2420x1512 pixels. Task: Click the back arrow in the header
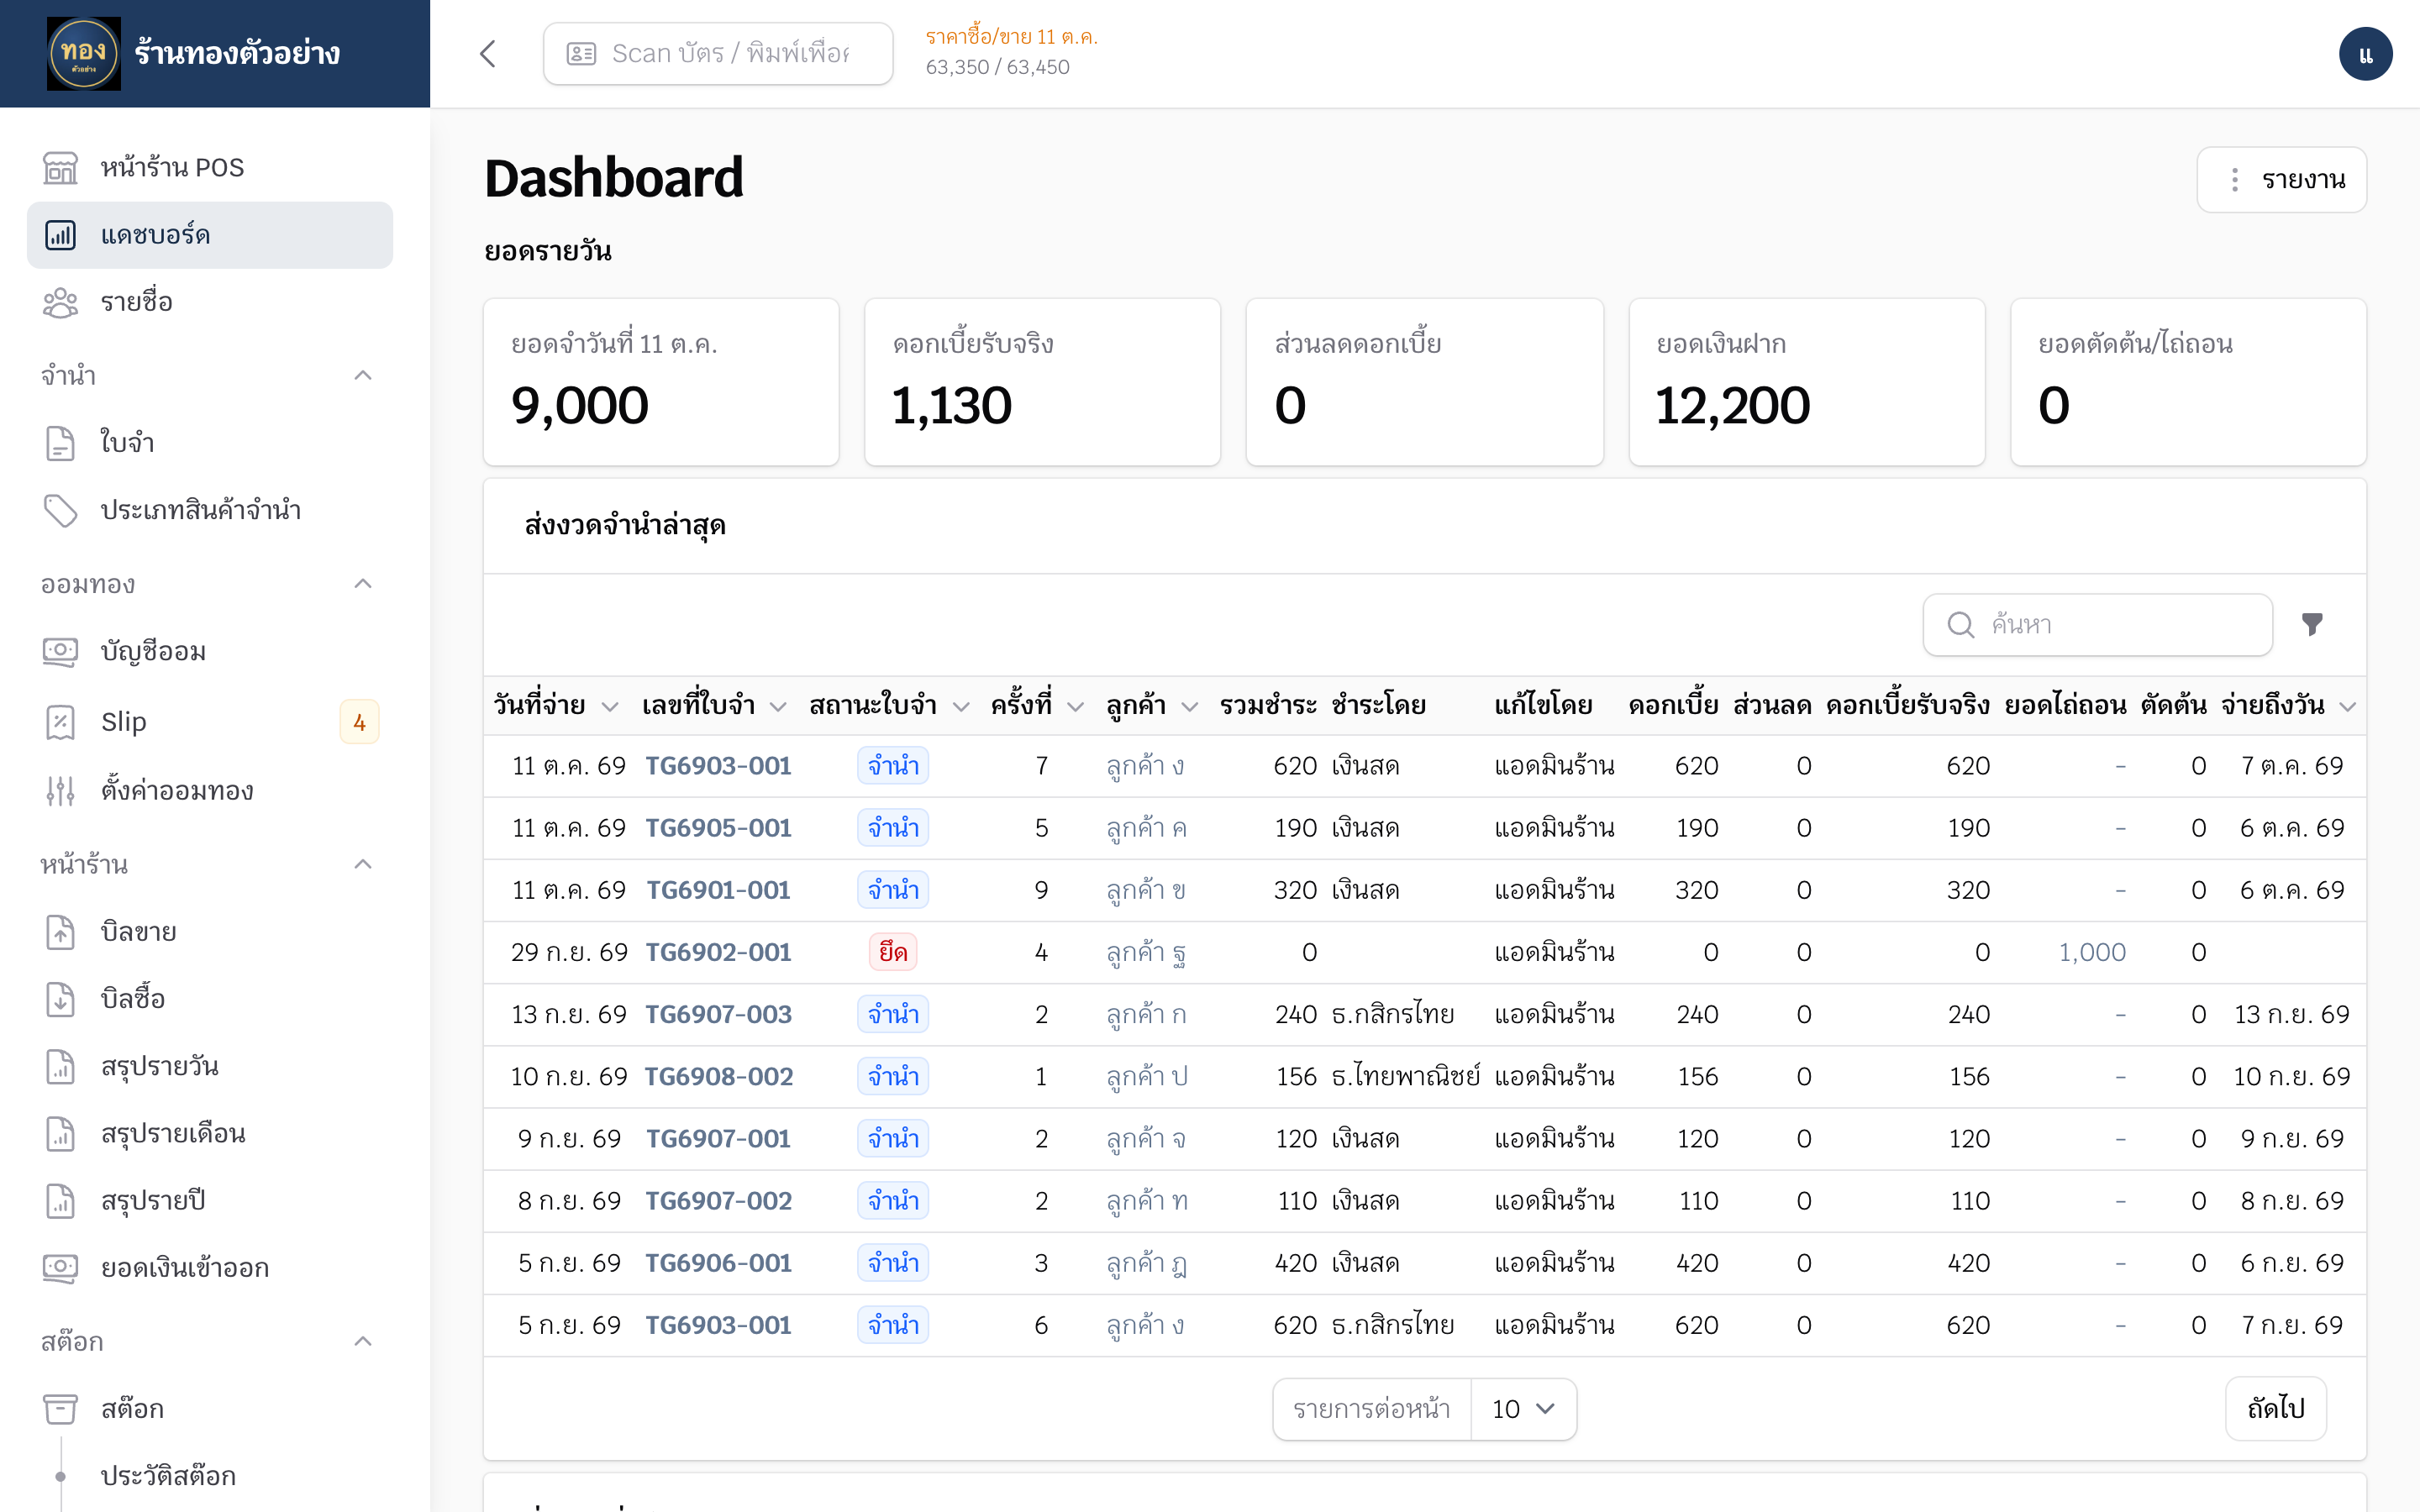tap(488, 54)
